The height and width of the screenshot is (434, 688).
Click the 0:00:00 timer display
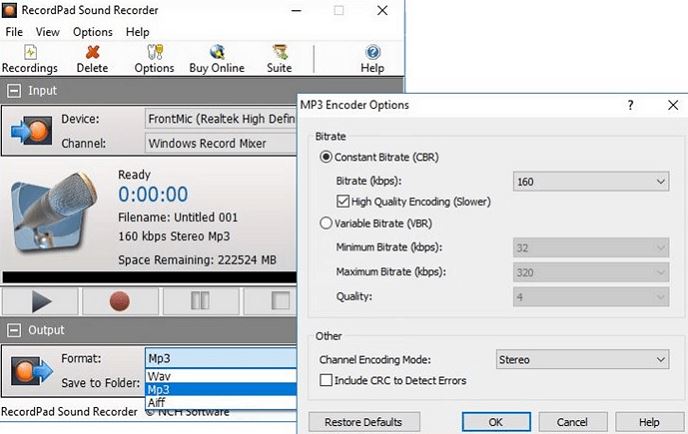pyautogui.click(x=153, y=194)
